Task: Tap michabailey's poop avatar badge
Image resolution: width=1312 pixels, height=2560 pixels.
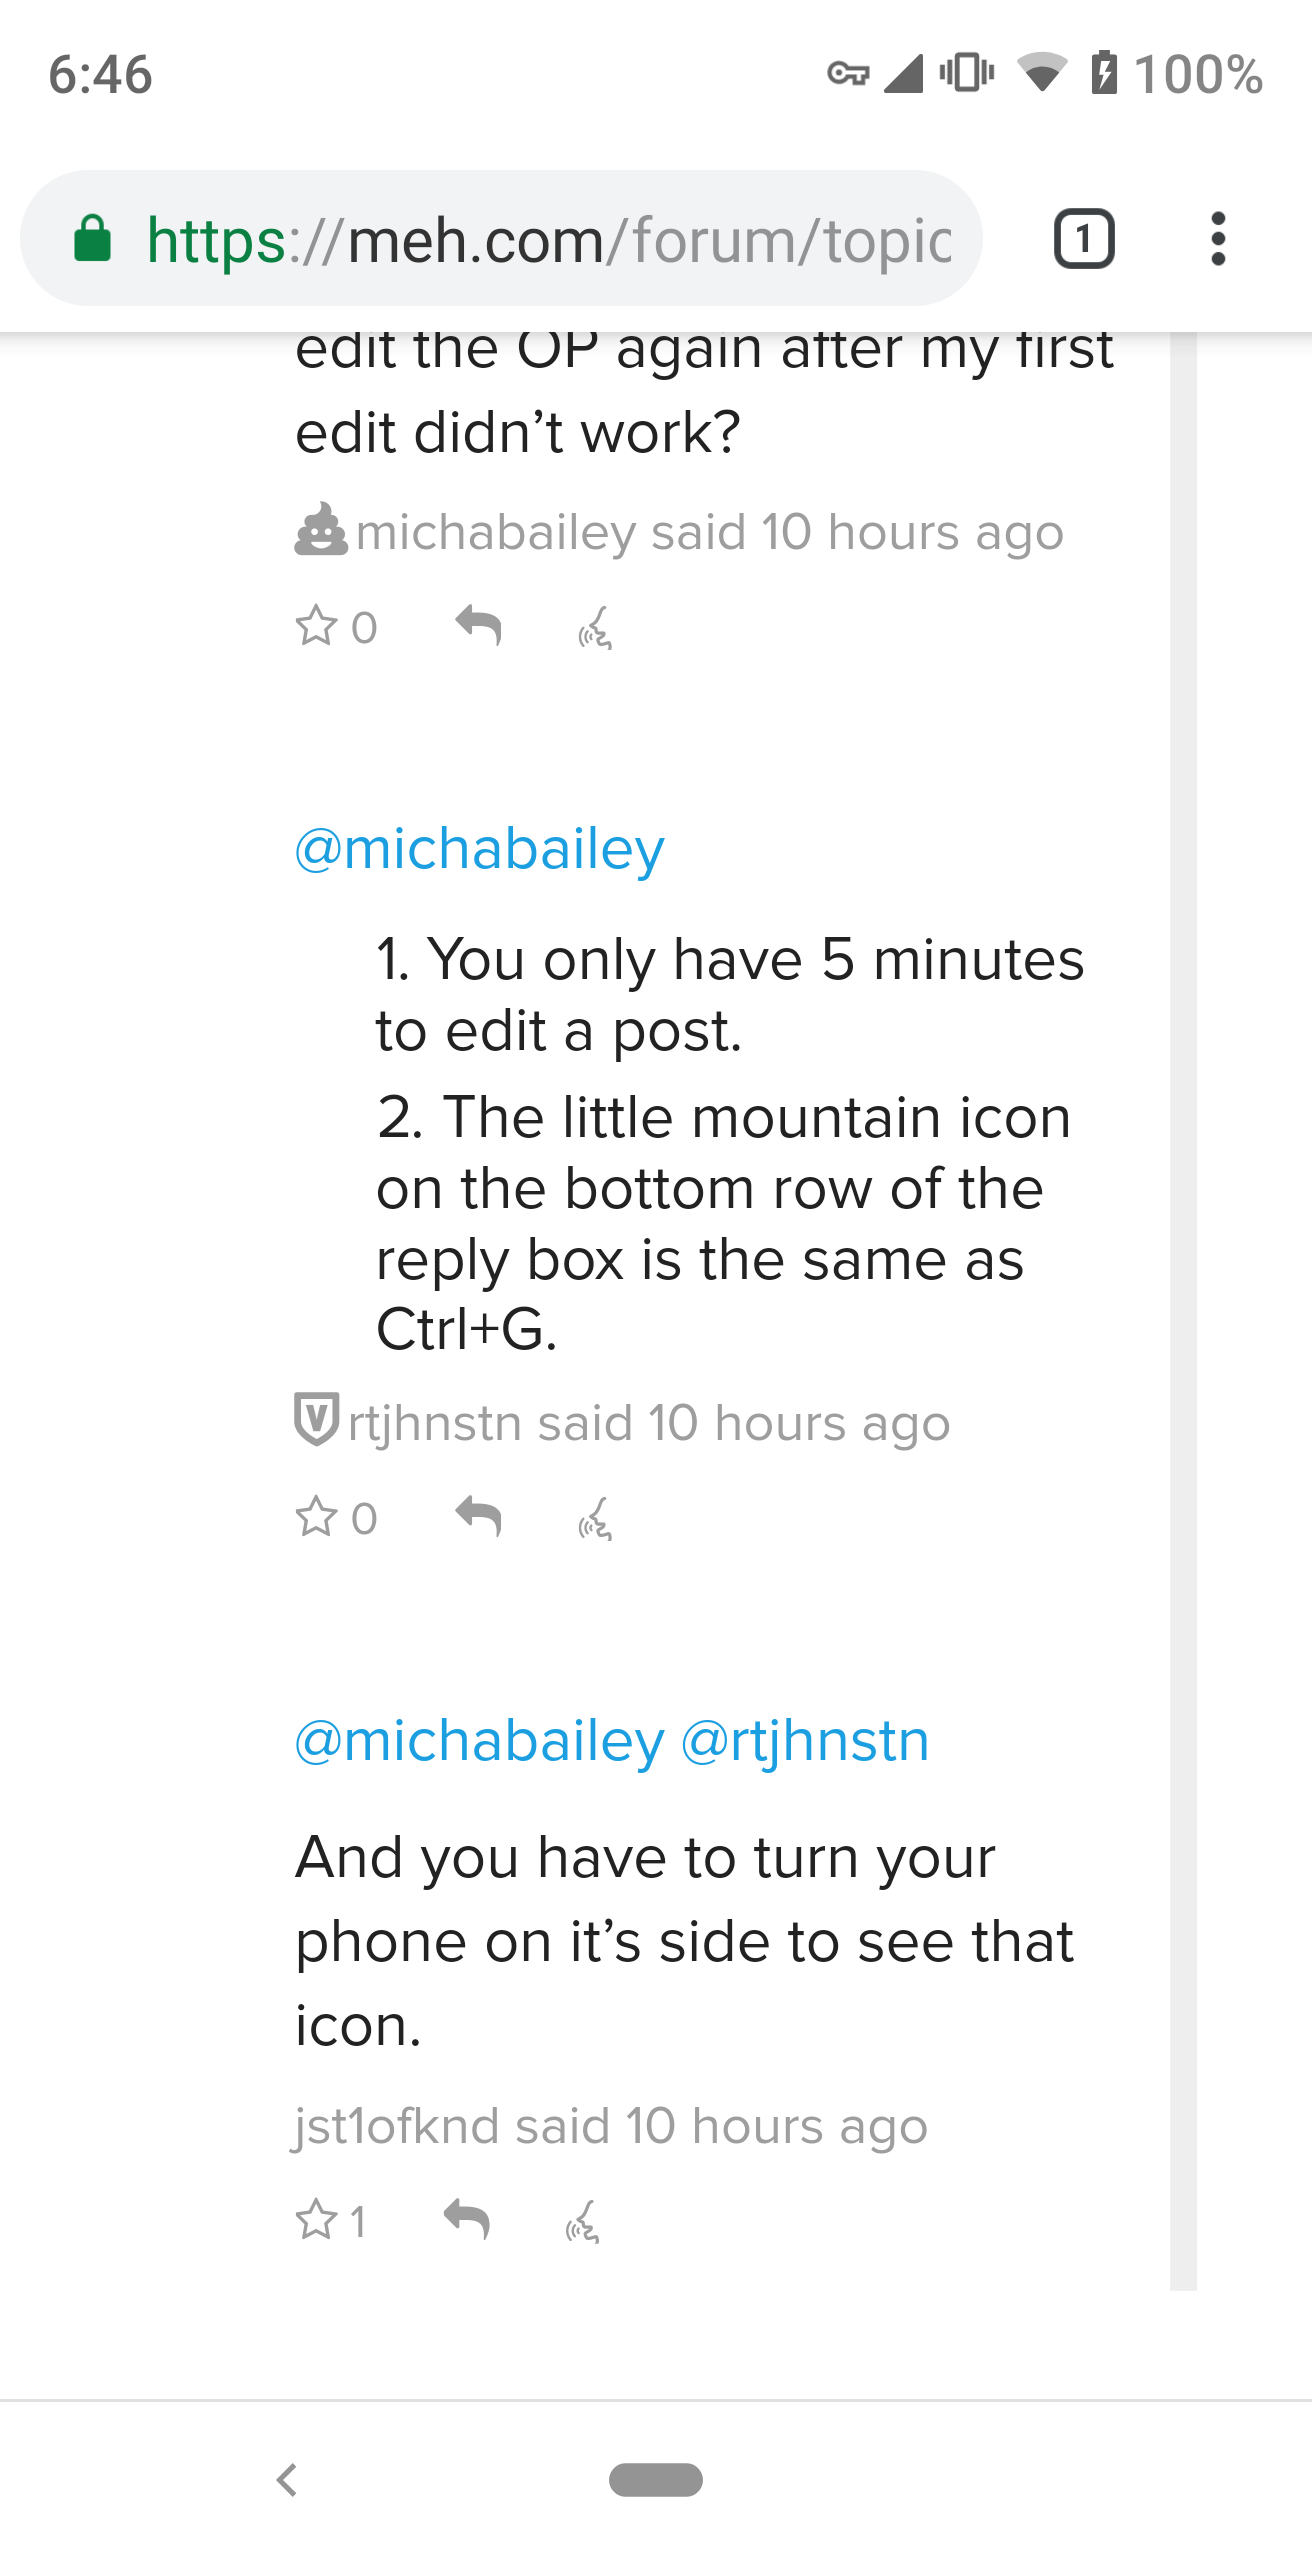Action: point(321,529)
